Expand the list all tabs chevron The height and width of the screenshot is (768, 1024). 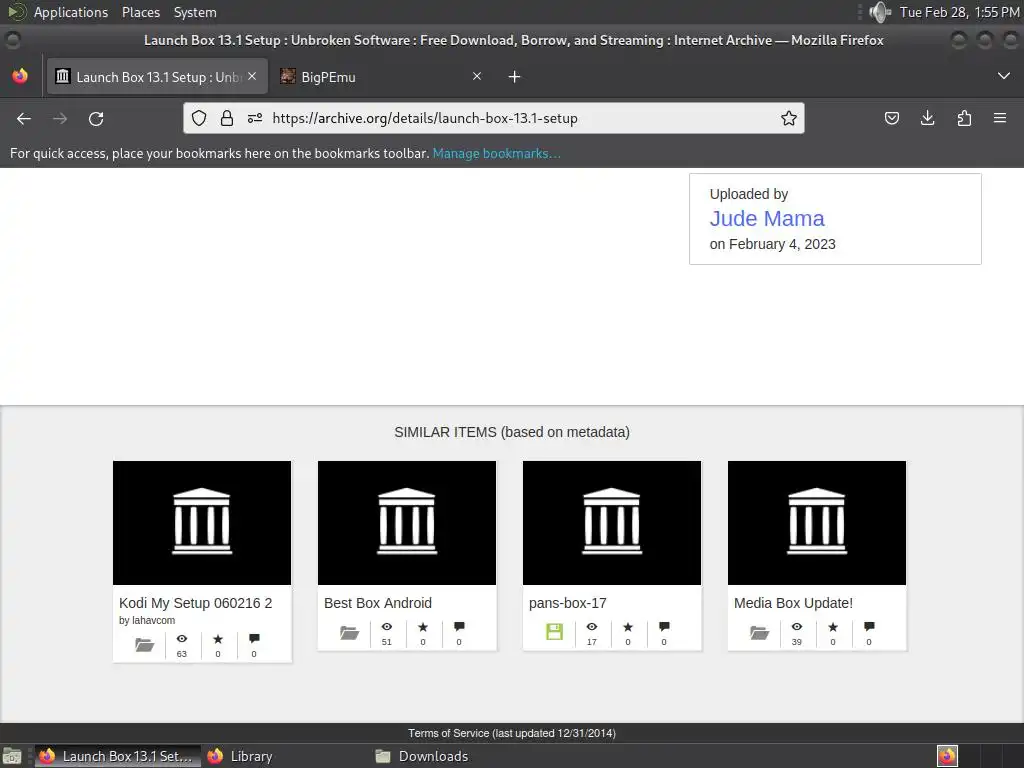(1004, 76)
